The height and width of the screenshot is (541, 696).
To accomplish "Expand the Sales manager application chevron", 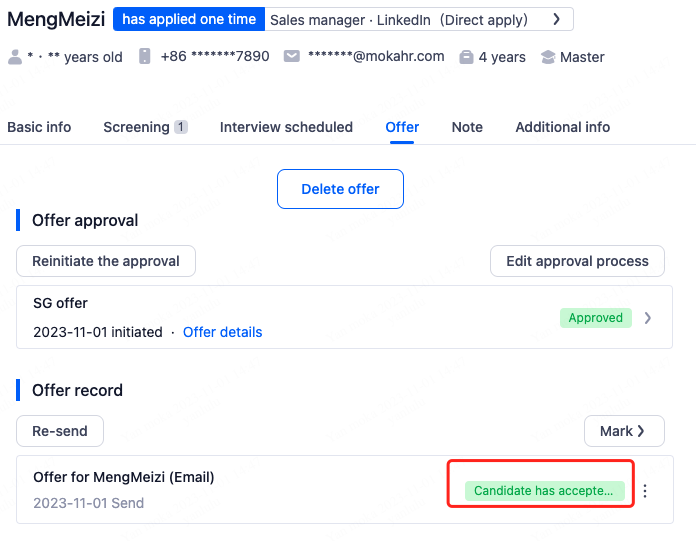I will pos(557,19).
